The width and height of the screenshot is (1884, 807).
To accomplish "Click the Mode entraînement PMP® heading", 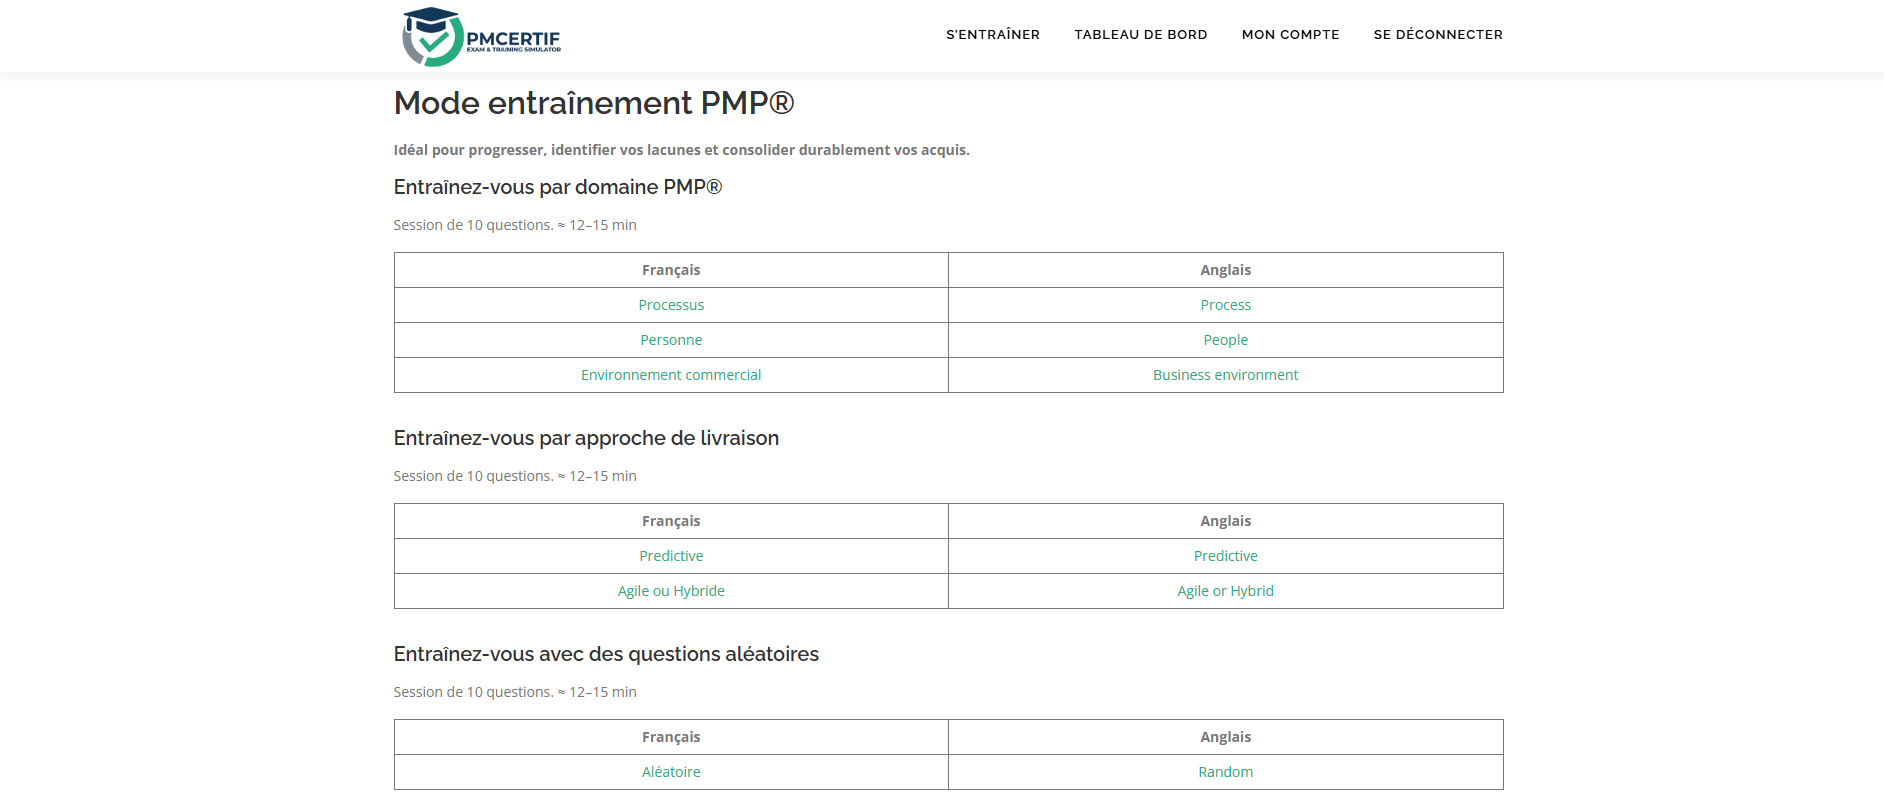I will tap(594, 103).
